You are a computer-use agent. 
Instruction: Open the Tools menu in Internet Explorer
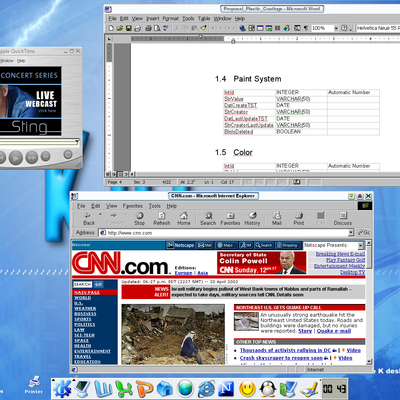[154, 206]
